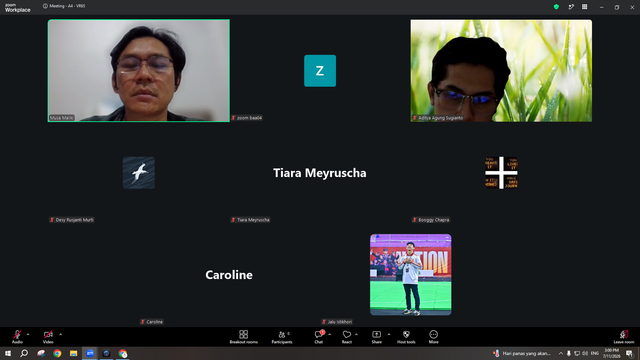
Task: Click the Zoom Workplace logo
Action: [x=18, y=7]
